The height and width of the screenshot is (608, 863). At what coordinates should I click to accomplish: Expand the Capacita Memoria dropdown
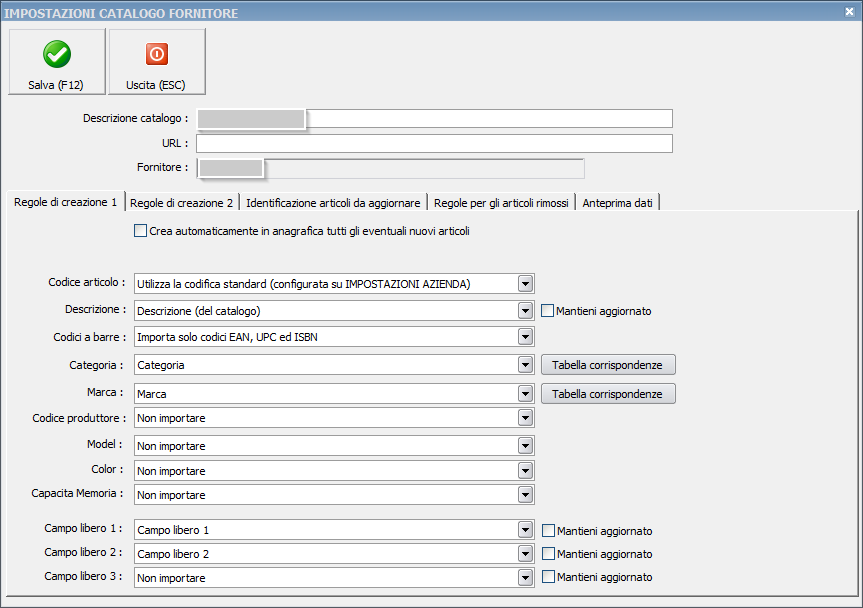526,495
